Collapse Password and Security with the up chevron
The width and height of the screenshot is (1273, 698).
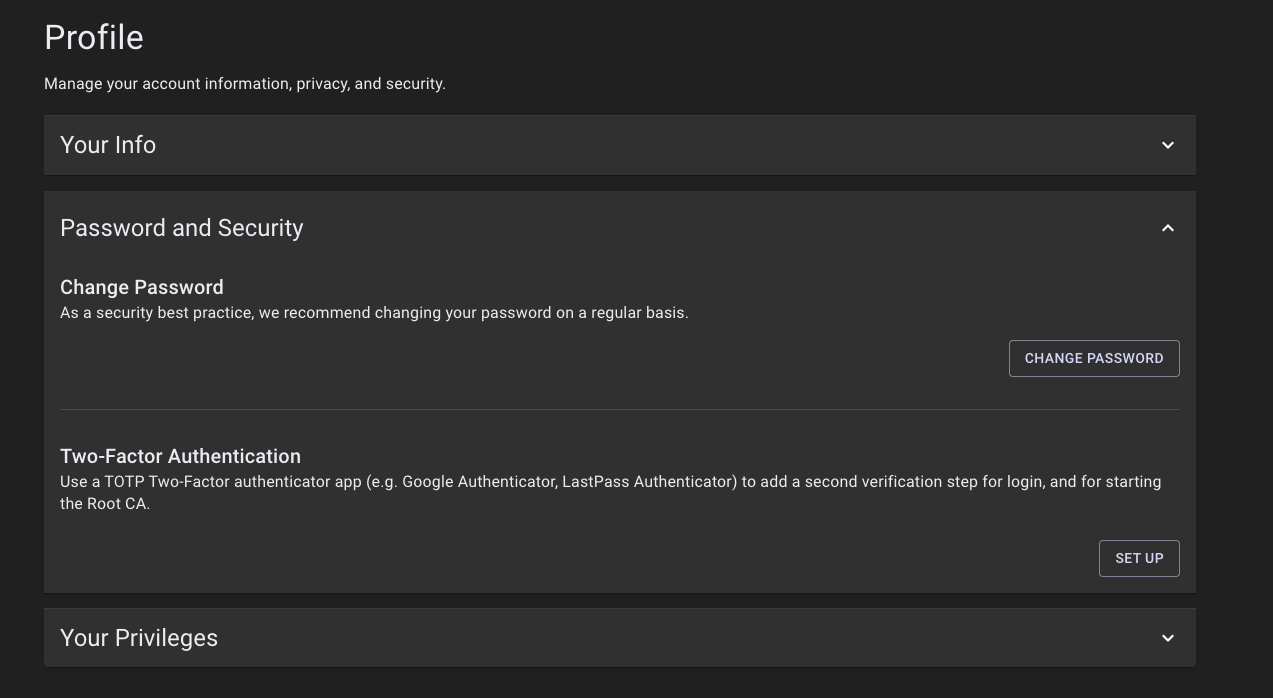1167,228
